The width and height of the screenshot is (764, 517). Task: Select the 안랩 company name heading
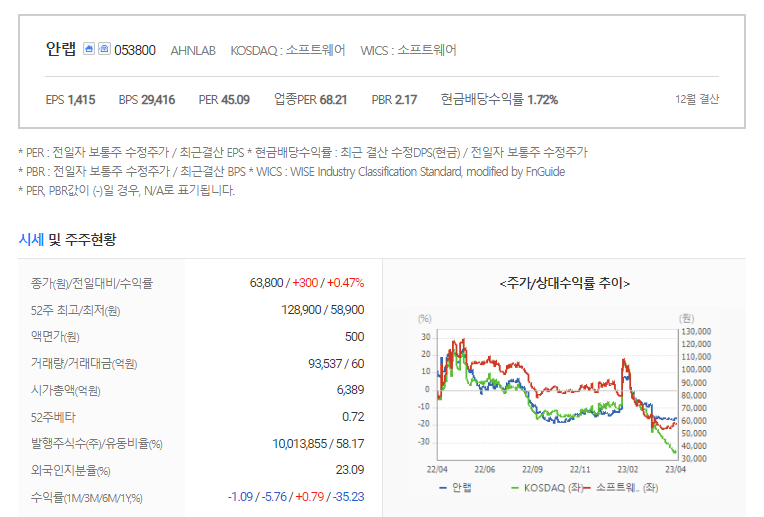pos(61,49)
